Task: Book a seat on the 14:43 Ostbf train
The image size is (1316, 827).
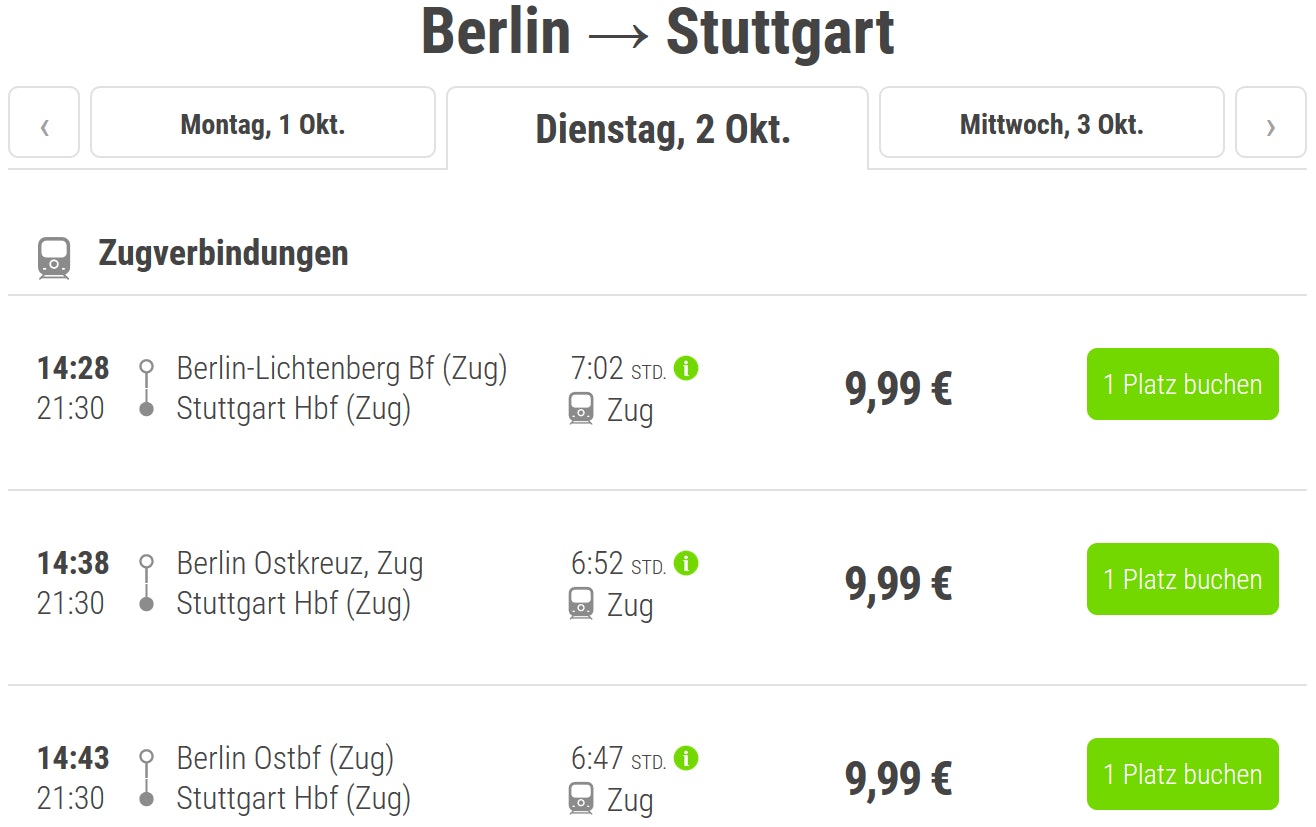Action: click(1182, 774)
